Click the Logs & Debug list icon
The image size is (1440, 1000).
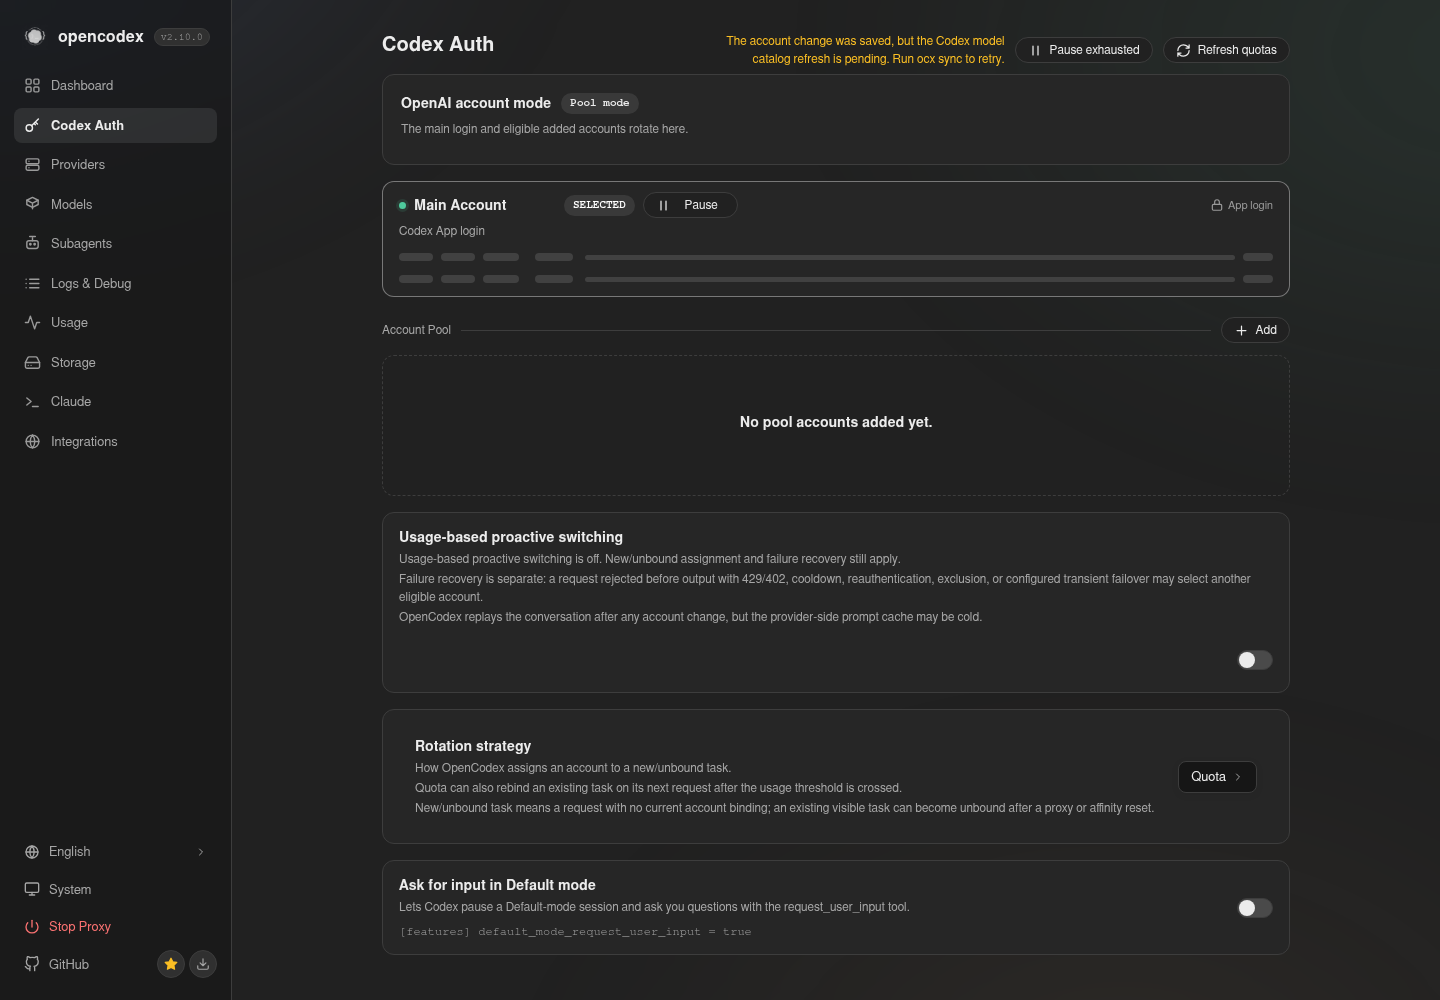(x=32, y=284)
